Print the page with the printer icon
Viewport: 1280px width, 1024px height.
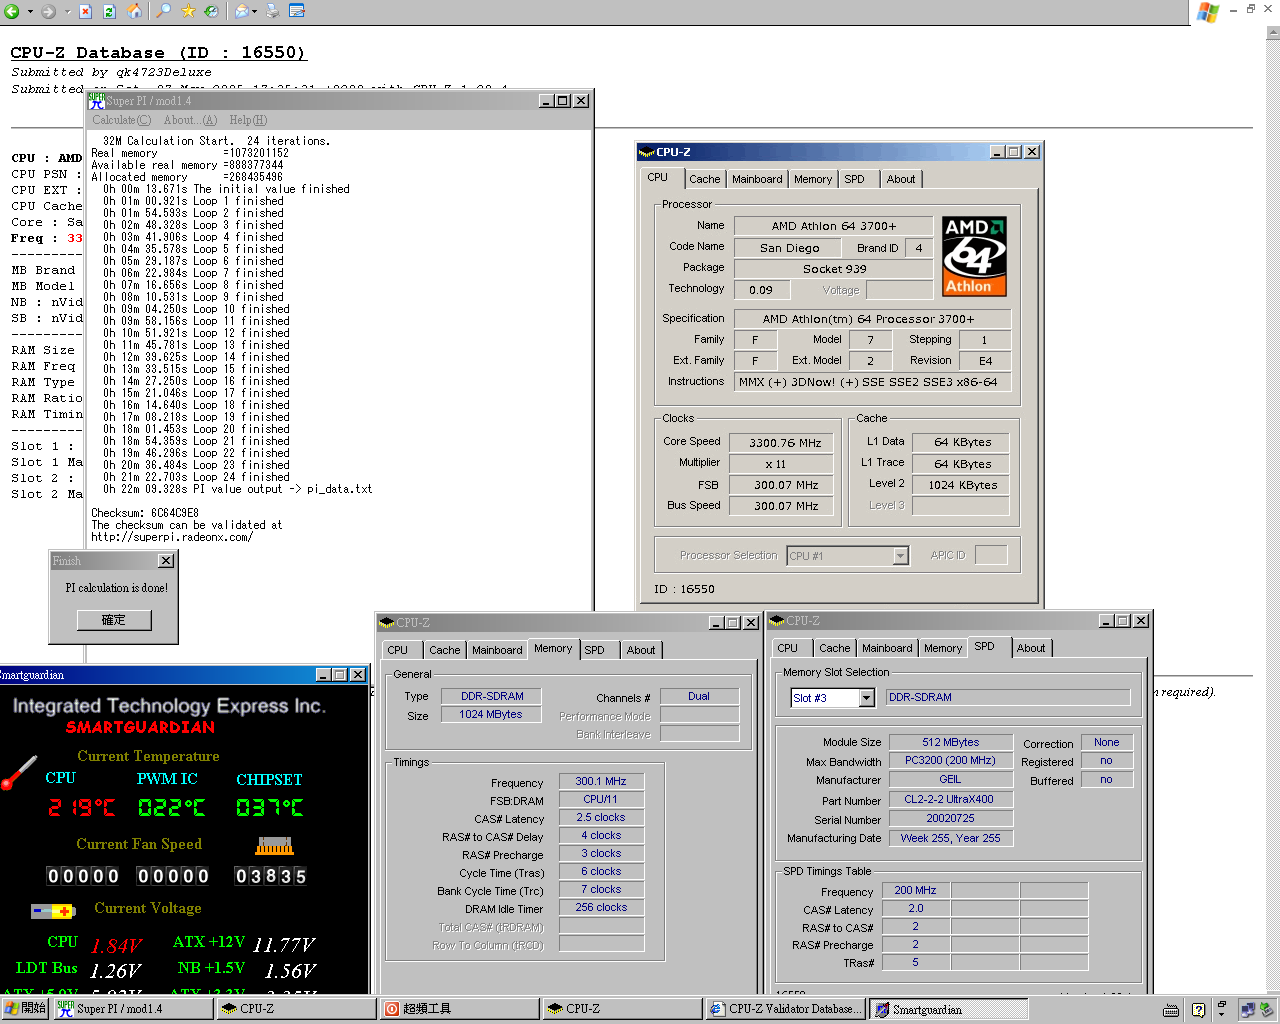(272, 11)
